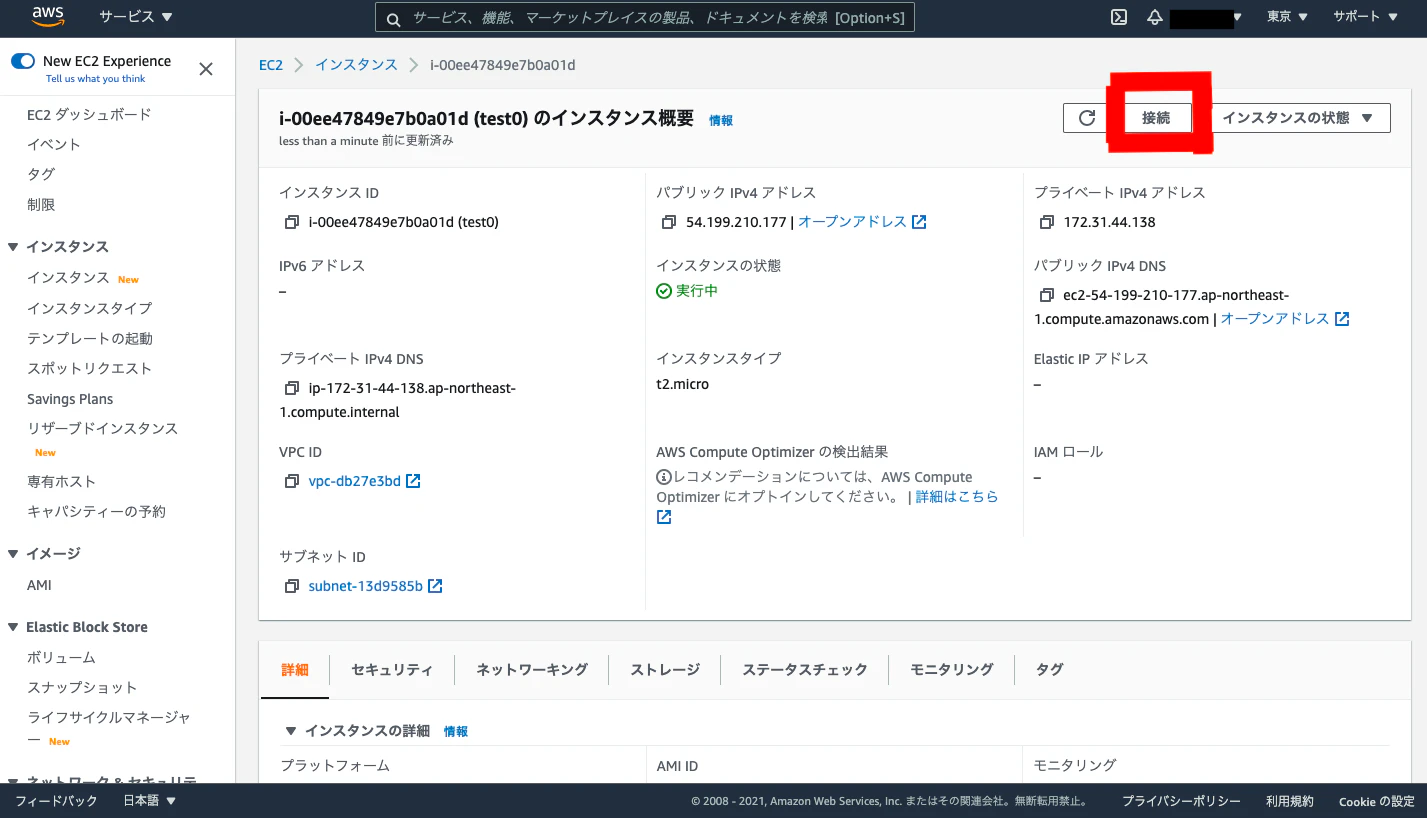The width and height of the screenshot is (1427, 818).
Task: Click external link icon beside vpc-db27e3bd
Action: [x=413, y=481]
